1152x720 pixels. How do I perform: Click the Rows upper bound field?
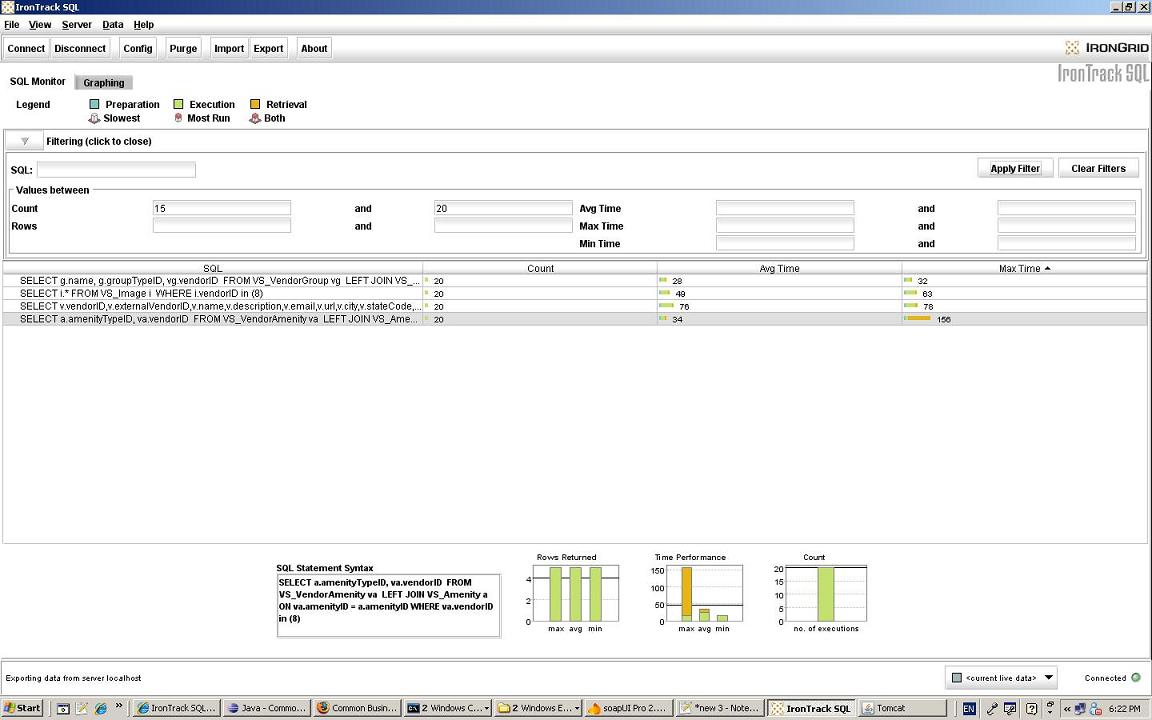[x=503, y=226]
